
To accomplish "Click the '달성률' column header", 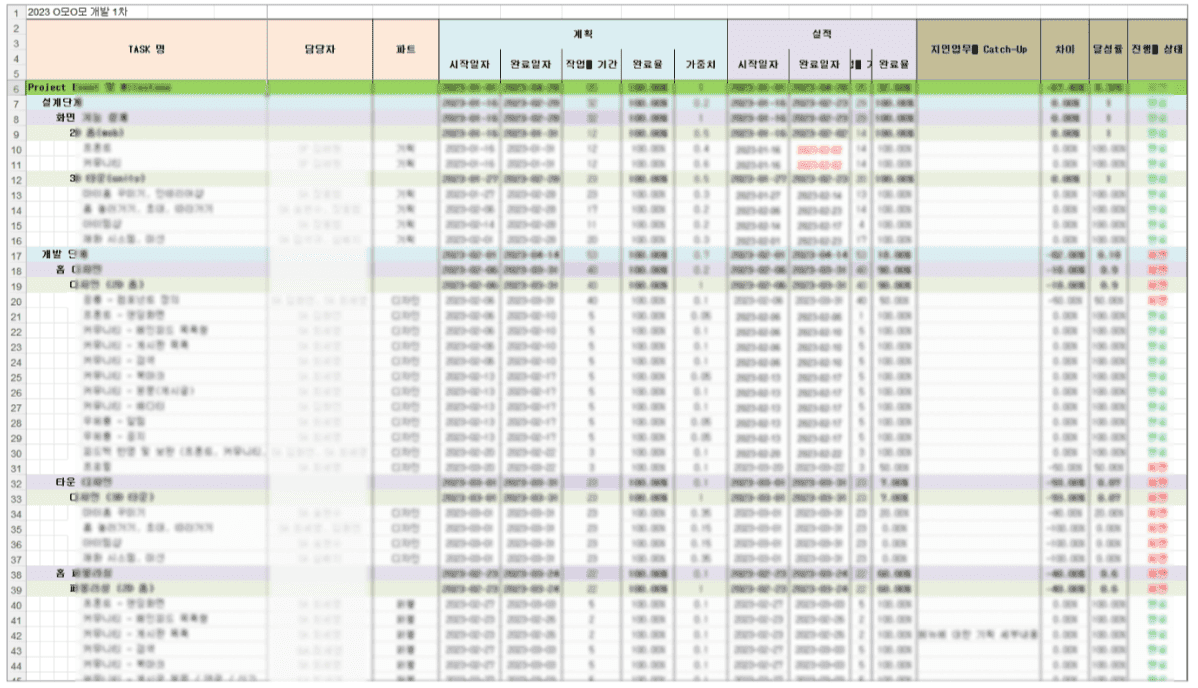I will tap(1108, 50).
